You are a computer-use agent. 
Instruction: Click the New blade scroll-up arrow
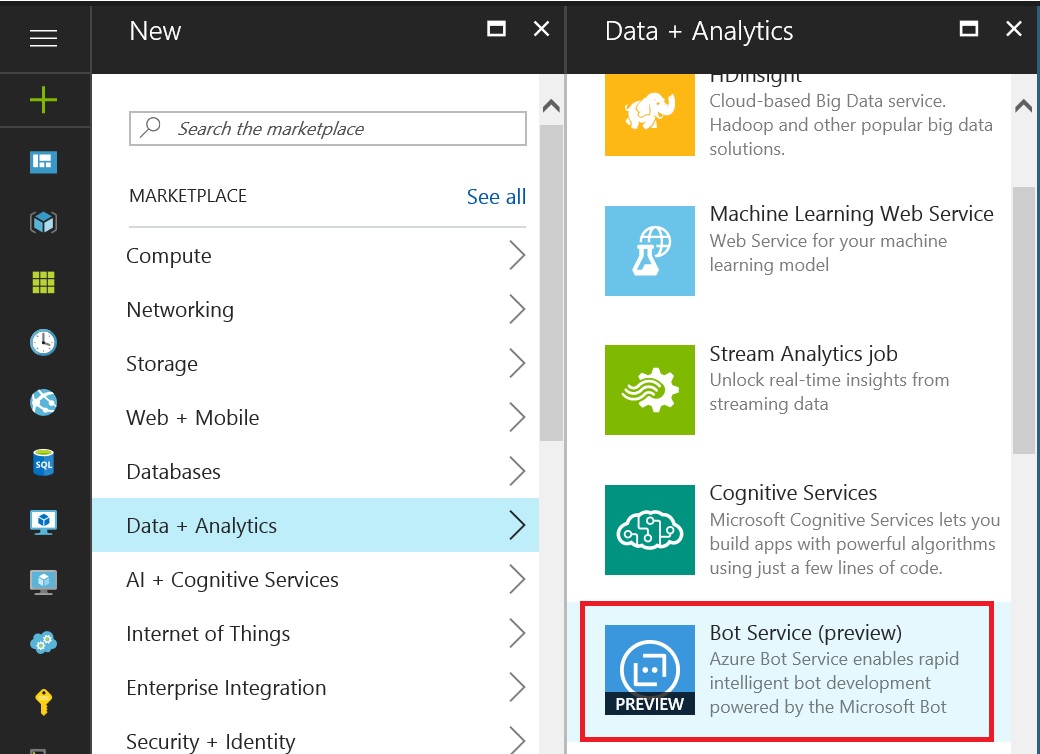[551, 105]
